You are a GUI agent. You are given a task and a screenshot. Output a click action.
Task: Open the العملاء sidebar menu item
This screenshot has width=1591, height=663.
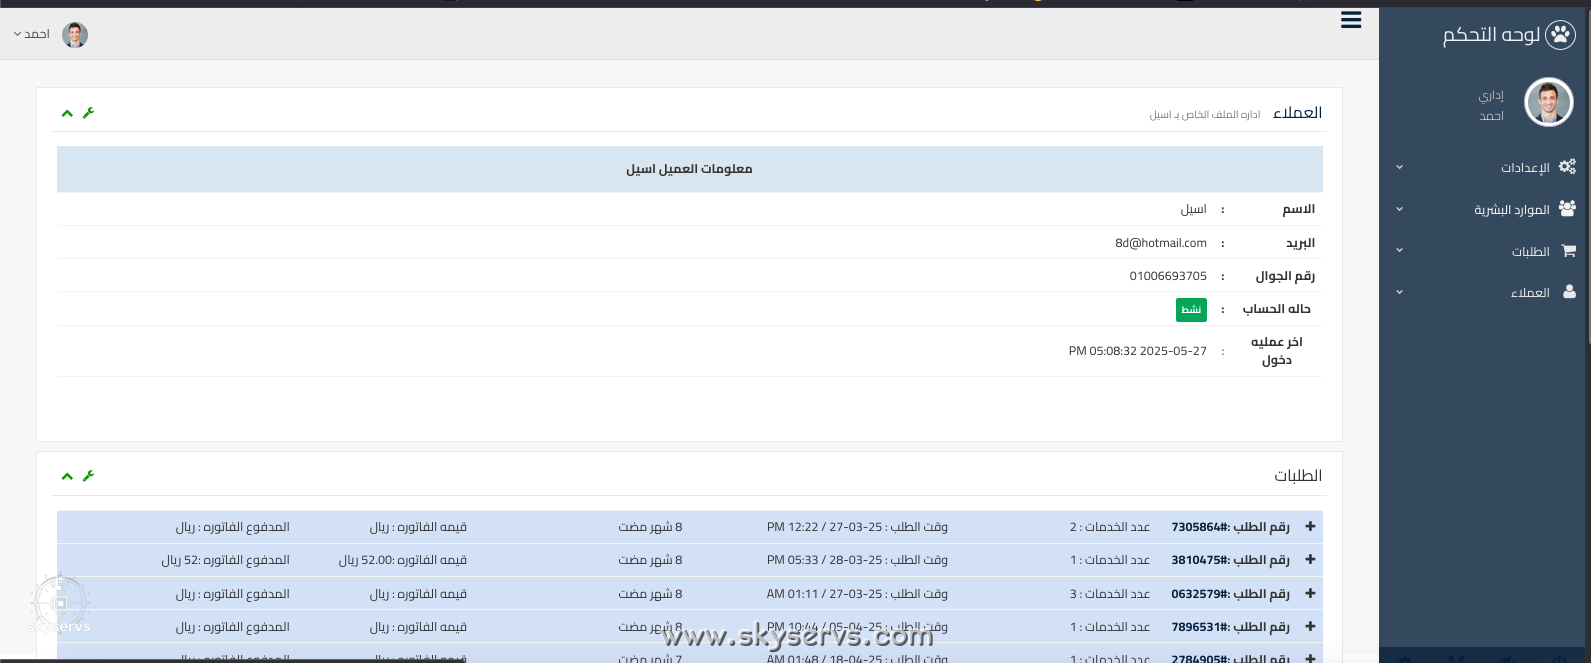click(1530, 293)
